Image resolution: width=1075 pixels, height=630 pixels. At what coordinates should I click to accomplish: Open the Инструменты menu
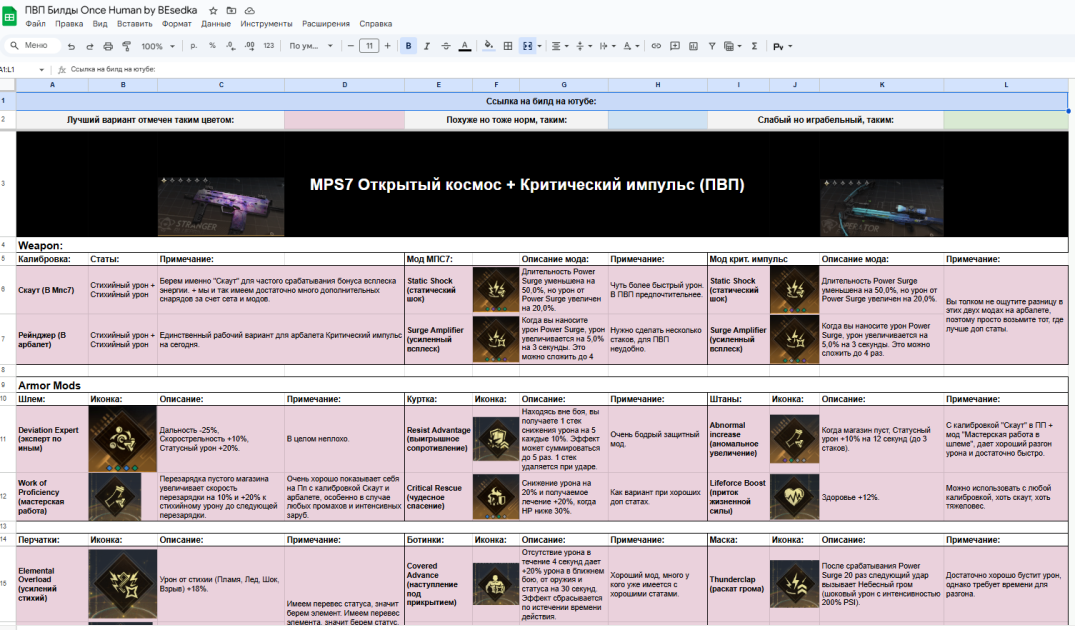coord(266,23)
